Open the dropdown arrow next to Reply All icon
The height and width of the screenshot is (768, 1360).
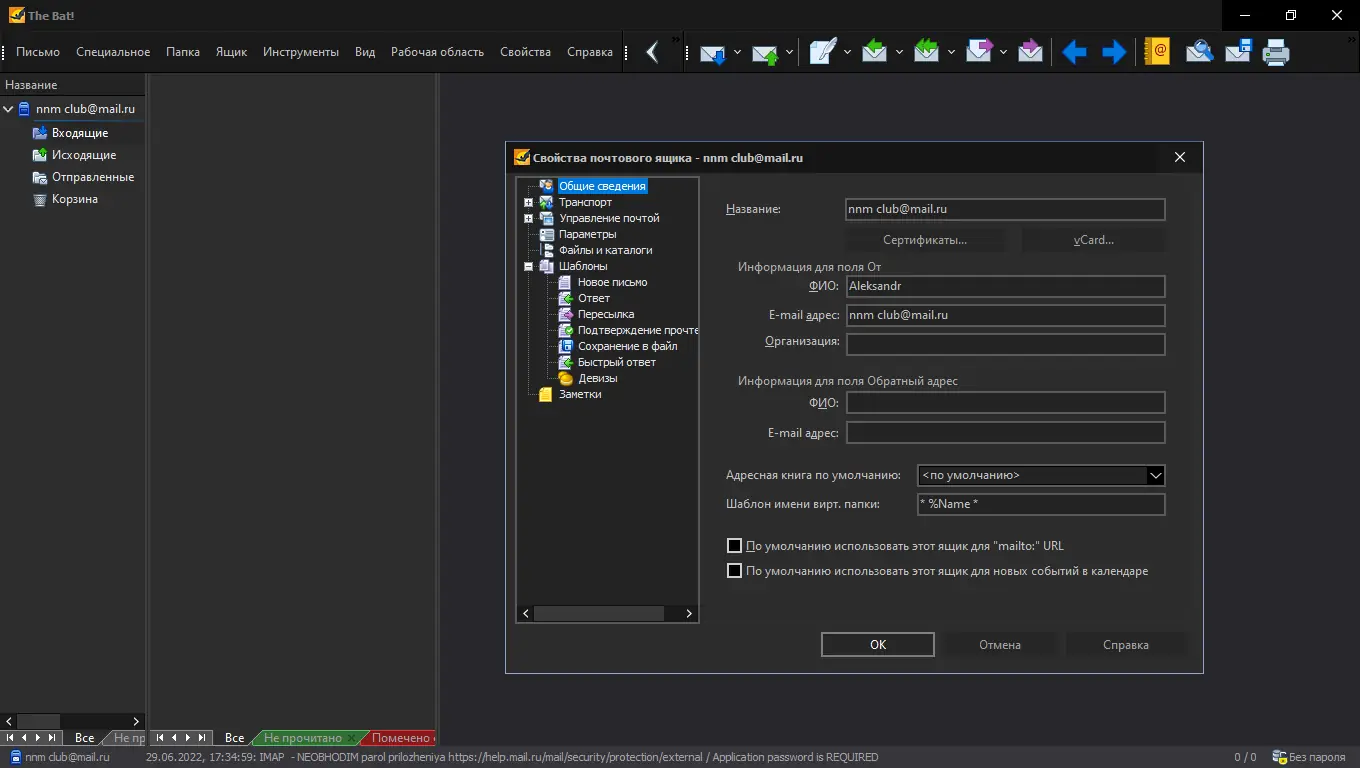click(950, 52)
